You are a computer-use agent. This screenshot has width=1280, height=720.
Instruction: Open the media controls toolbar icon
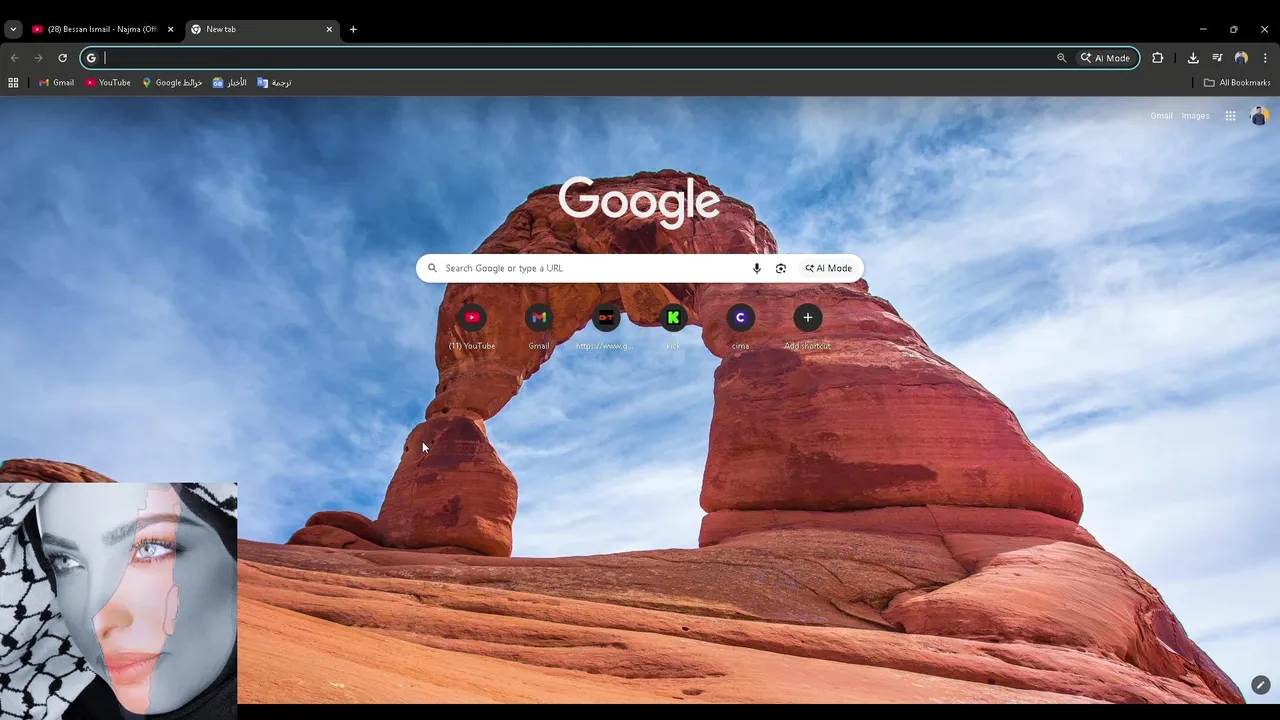pos(1217,58)
